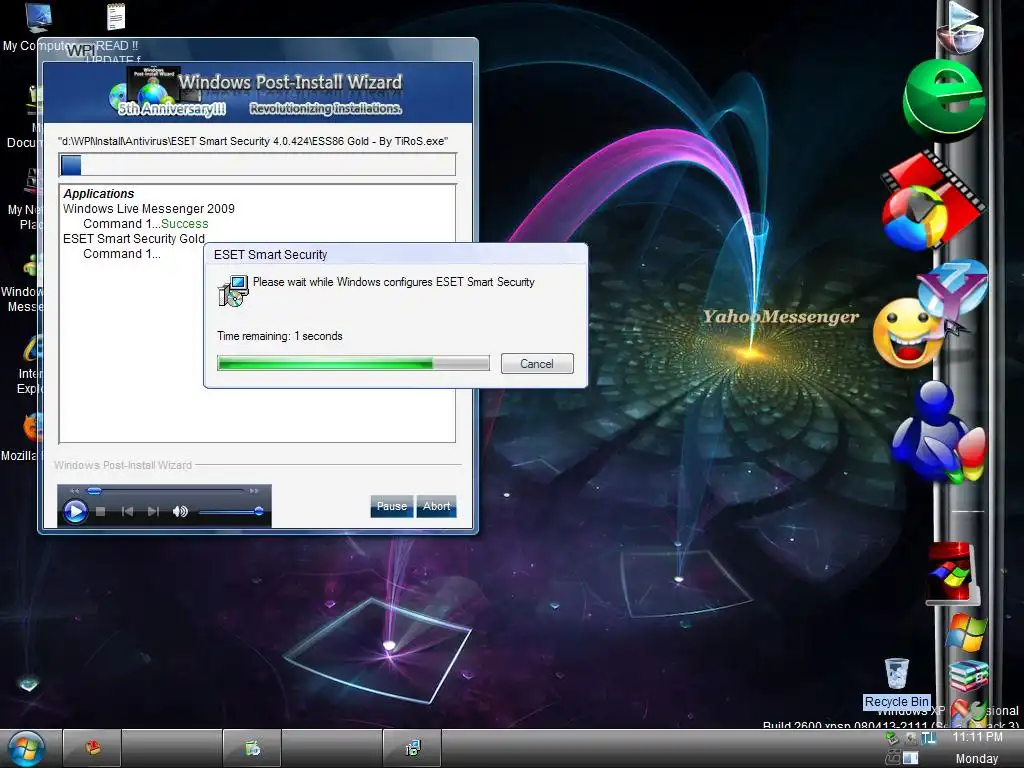Launch the red film media dock icon
1024x768 pixels.
click(x=932, y=202)
